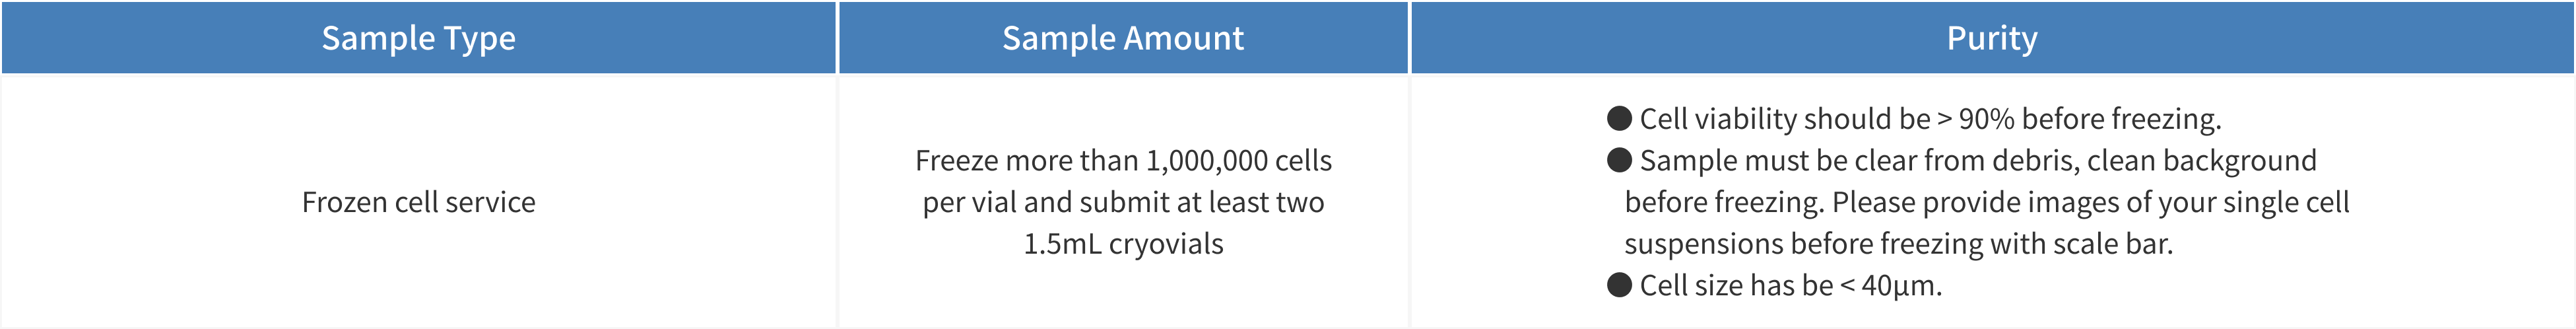
Task: Click the Sample Amount column header
Action: coord(1123,38)
